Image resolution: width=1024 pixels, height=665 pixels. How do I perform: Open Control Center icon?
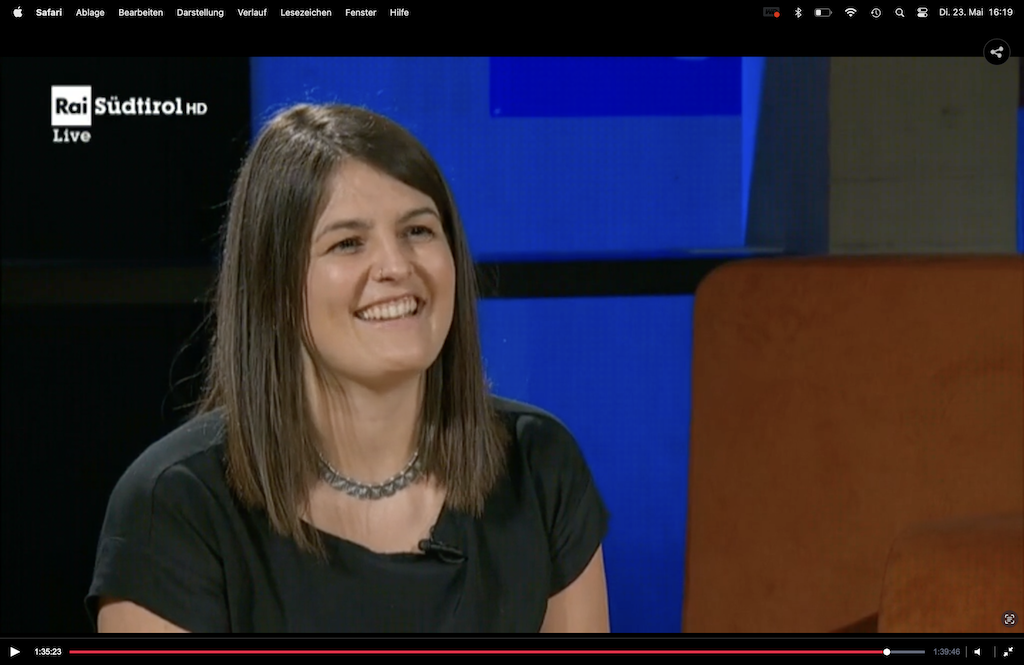(922, 12)
